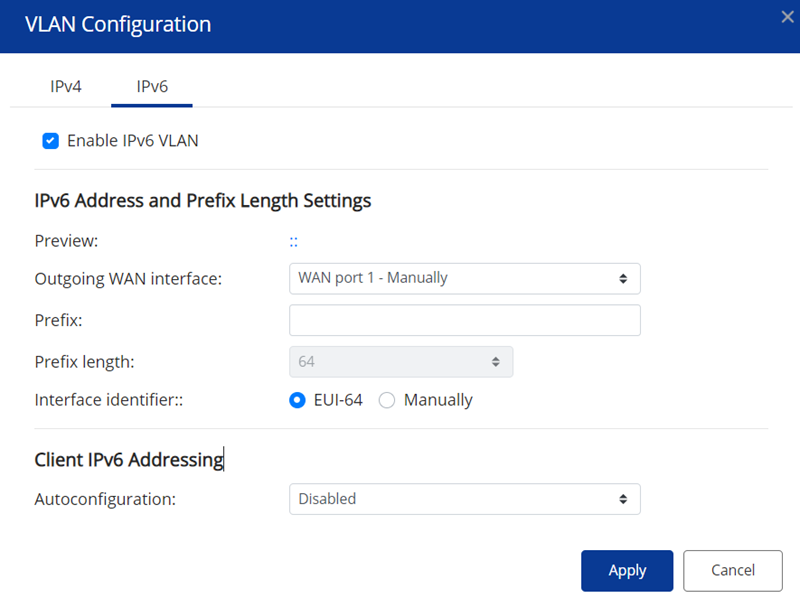The height and width of the screenshot is (598, 800).
Task: Click the "IPv6 Address and Prefix Length Settings" heading
Action: pyautogui.click(x=203, y=201)
